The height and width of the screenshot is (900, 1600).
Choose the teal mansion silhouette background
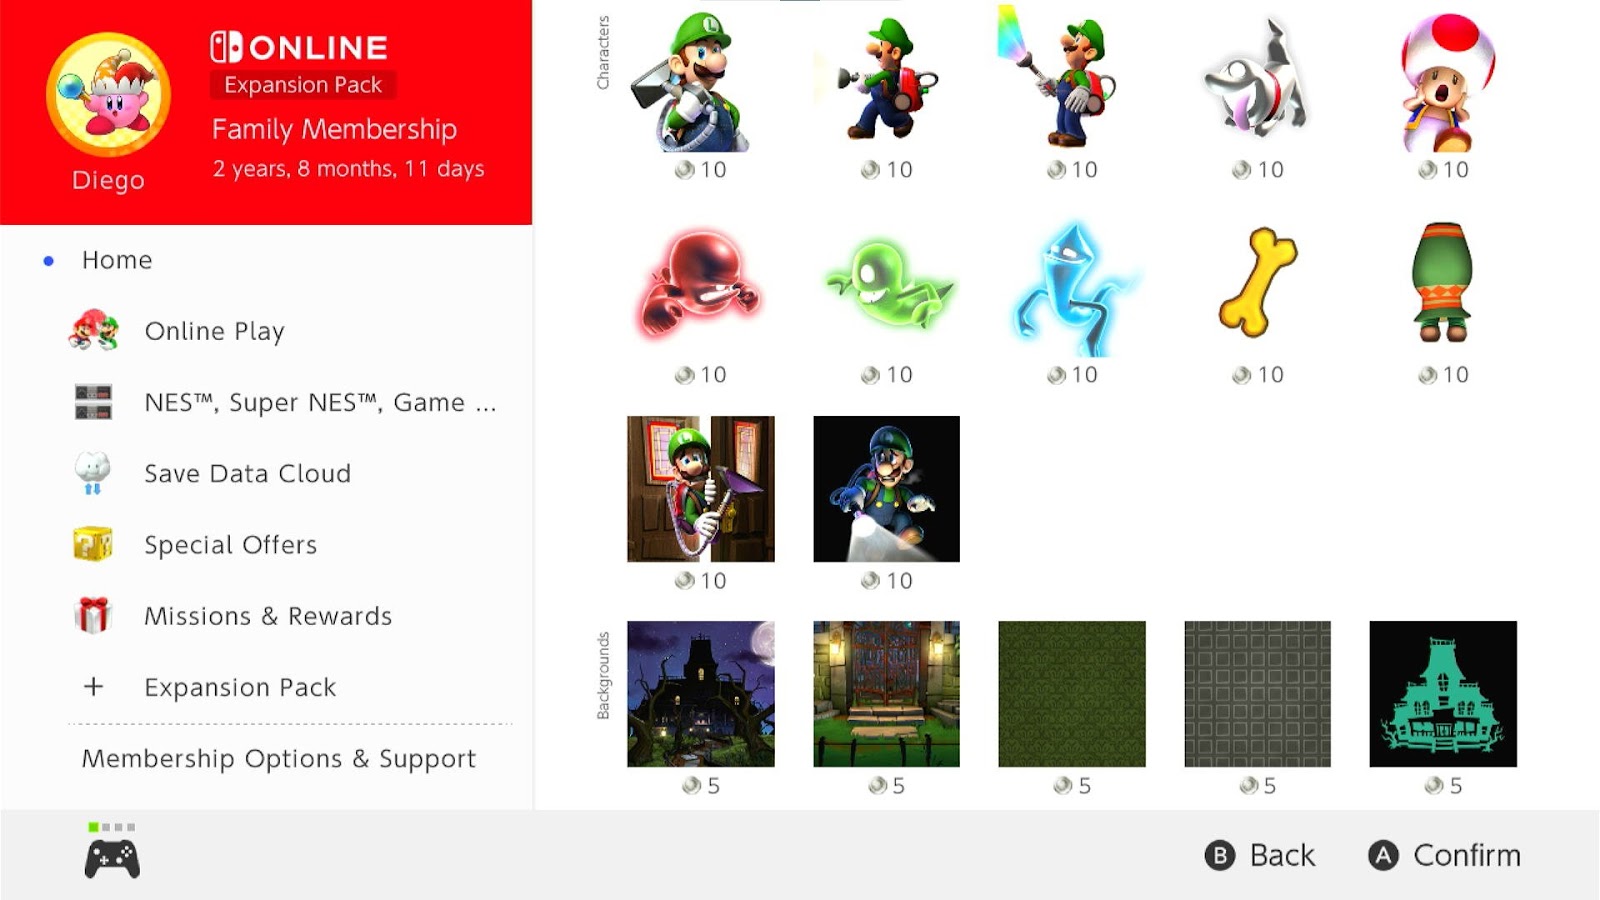coord(1443,694)
